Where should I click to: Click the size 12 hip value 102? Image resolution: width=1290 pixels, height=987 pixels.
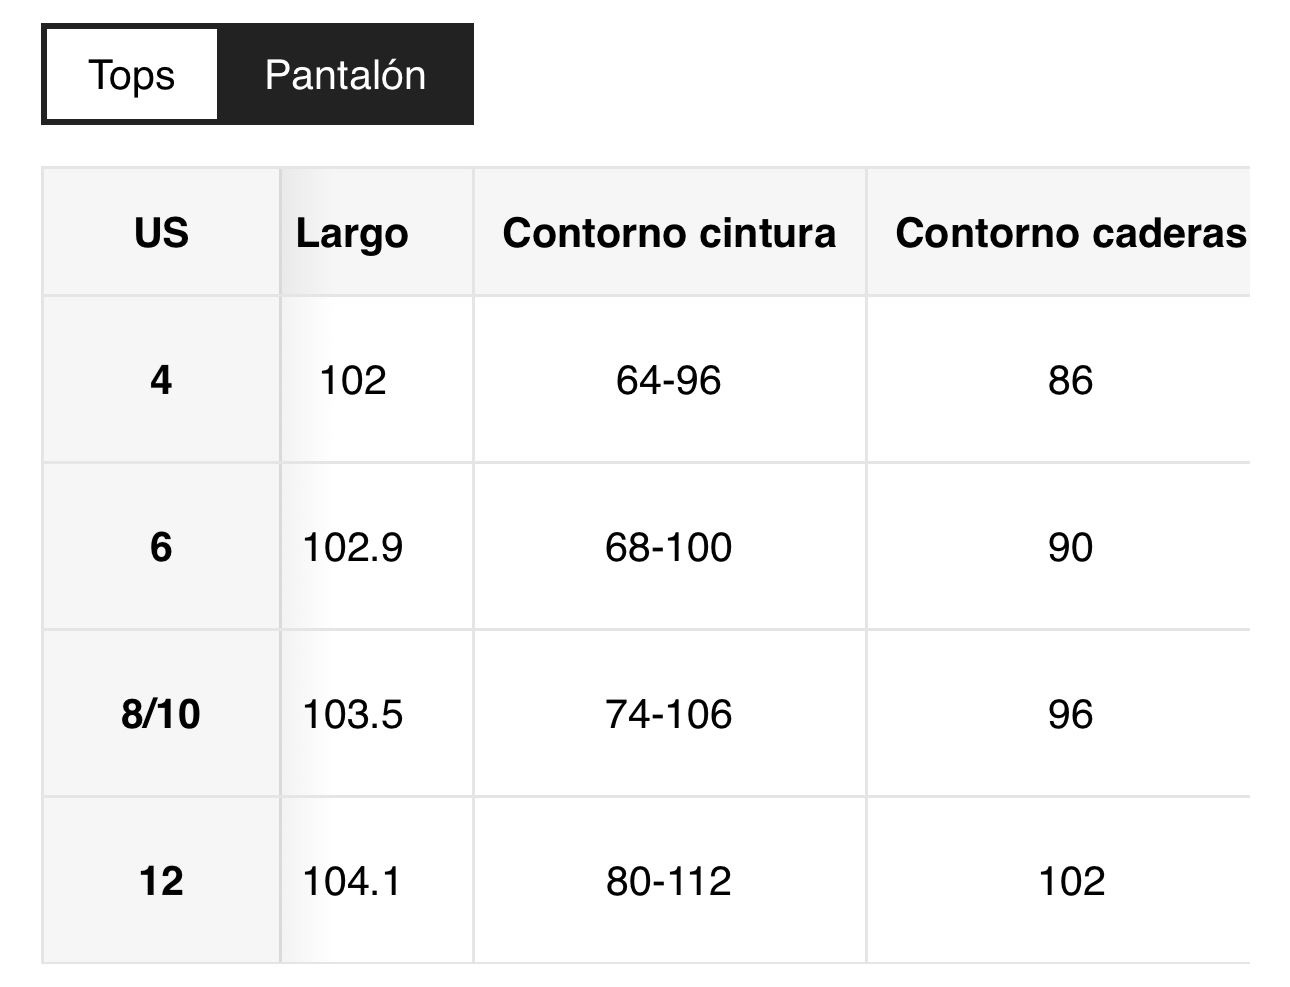tap(1071, 881)
